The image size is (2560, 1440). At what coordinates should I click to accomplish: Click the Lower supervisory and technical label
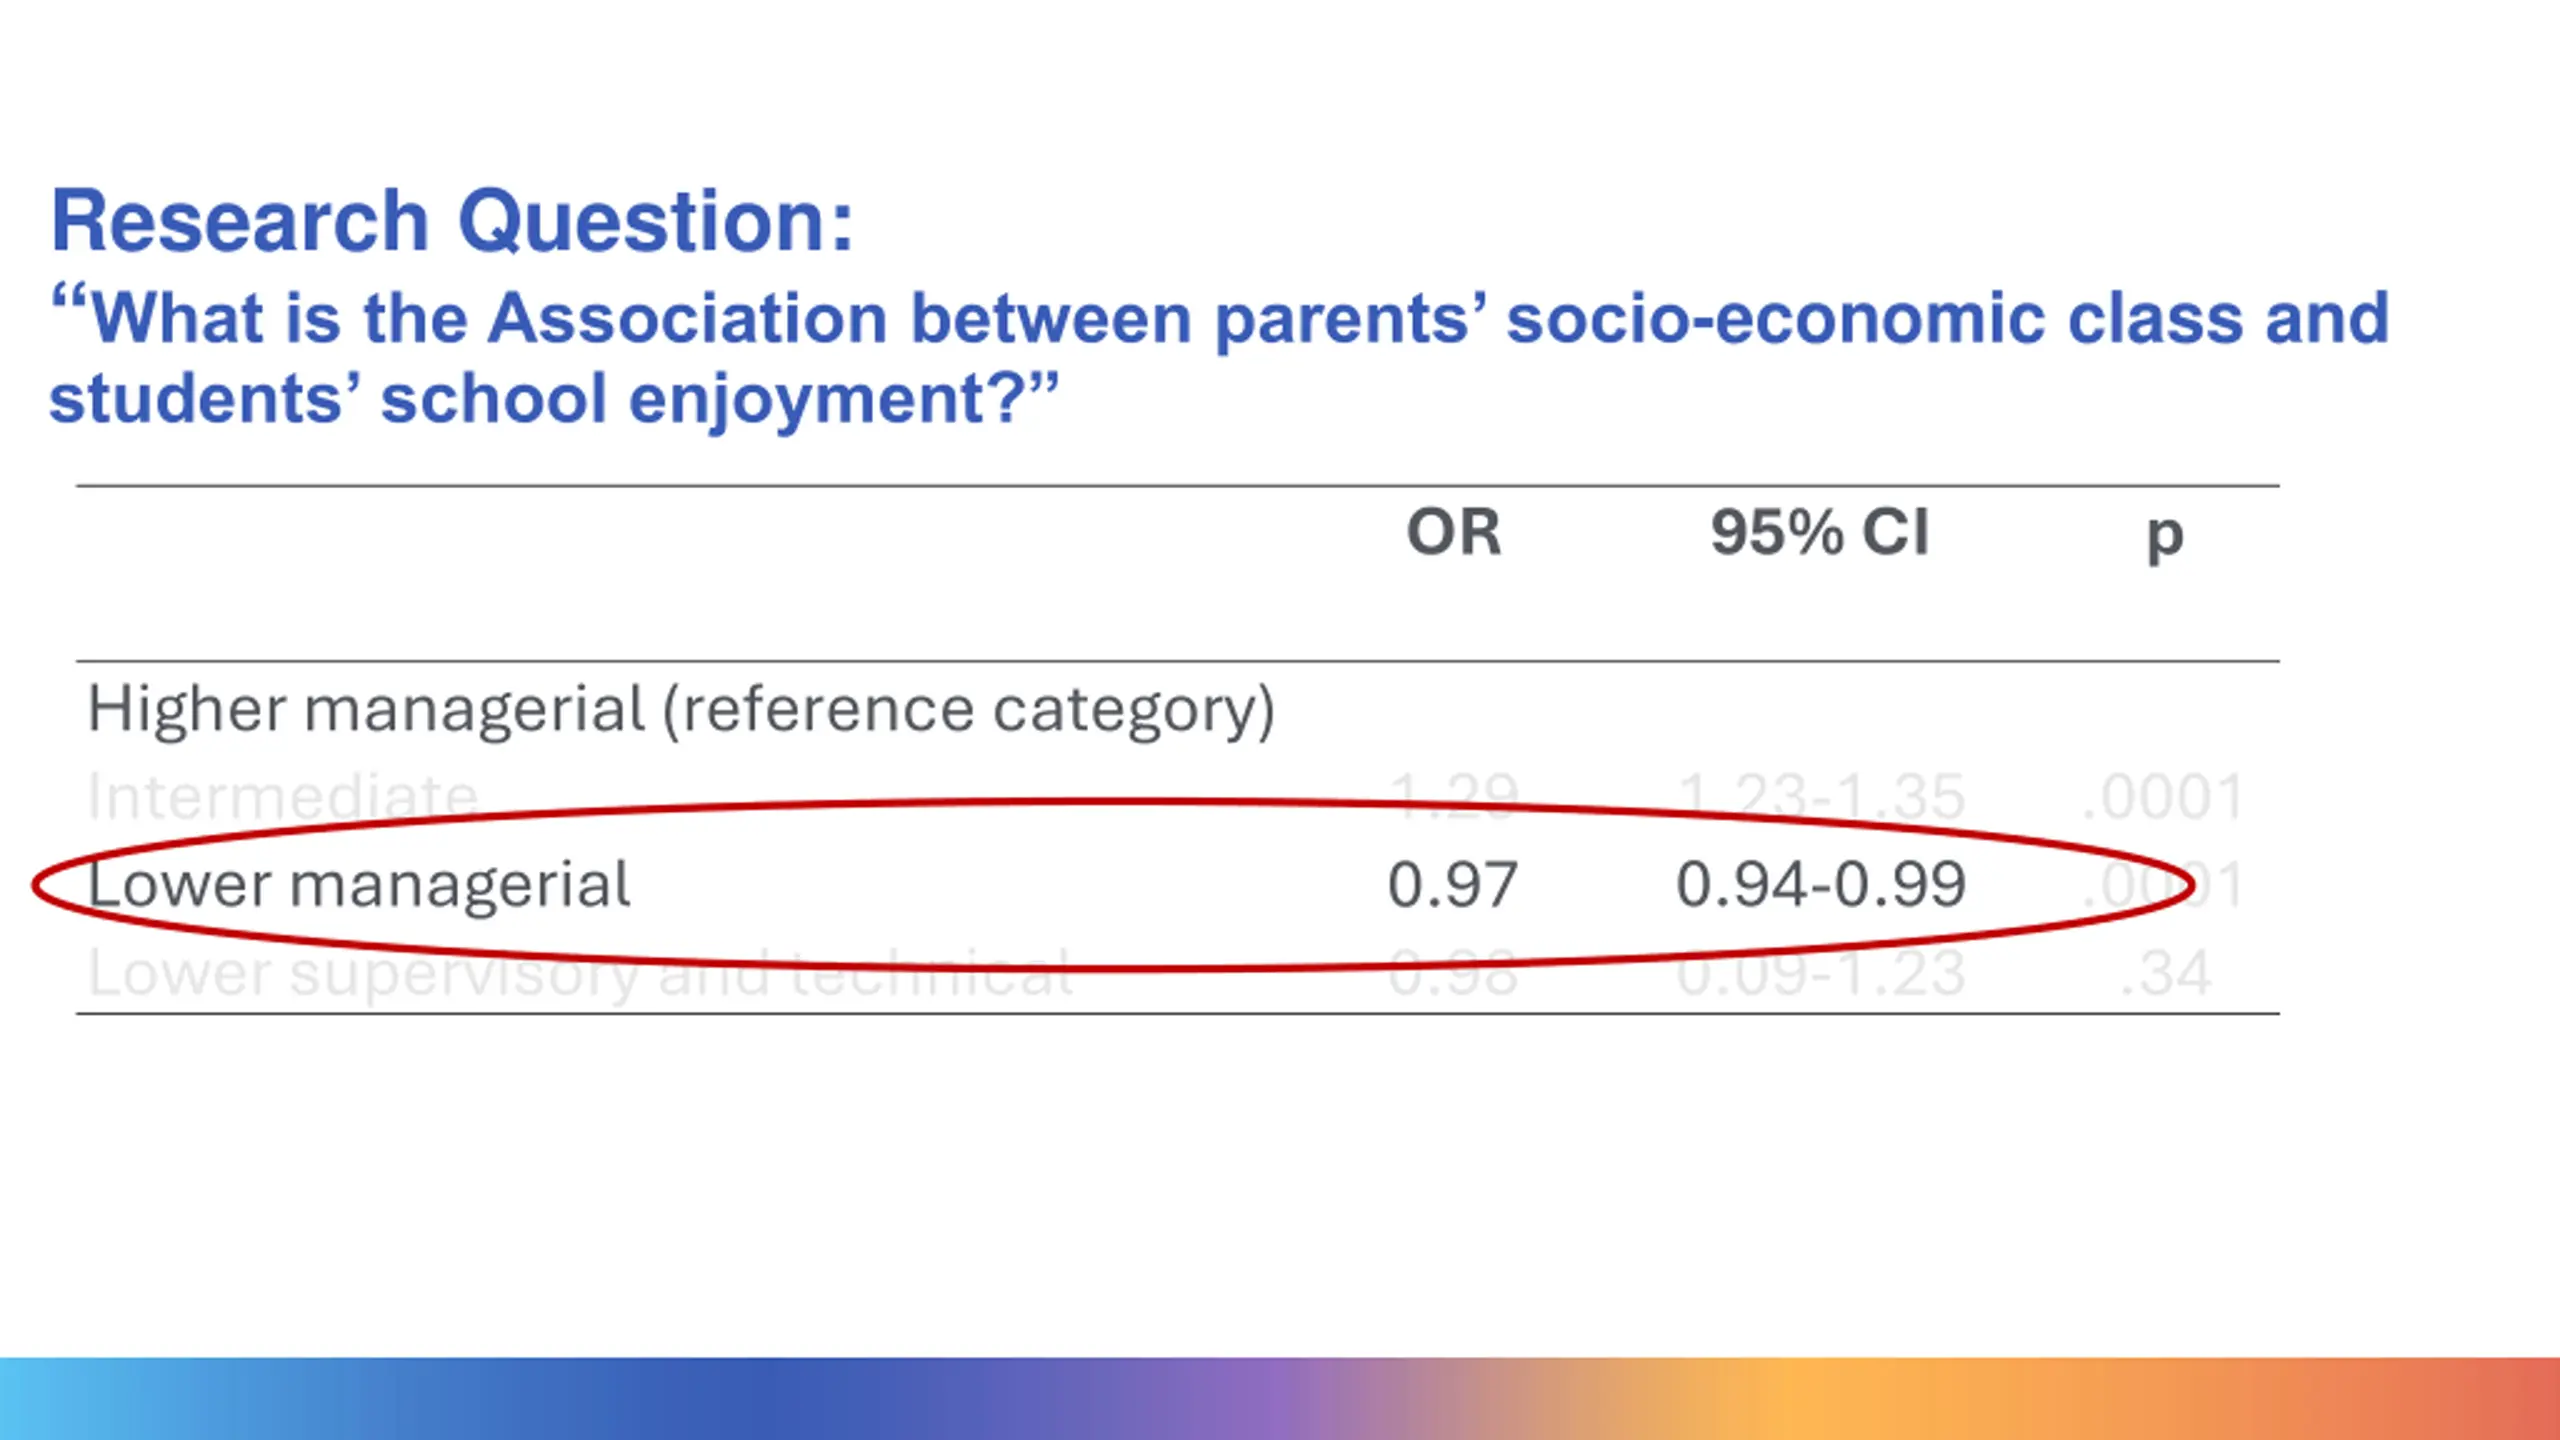581,973
